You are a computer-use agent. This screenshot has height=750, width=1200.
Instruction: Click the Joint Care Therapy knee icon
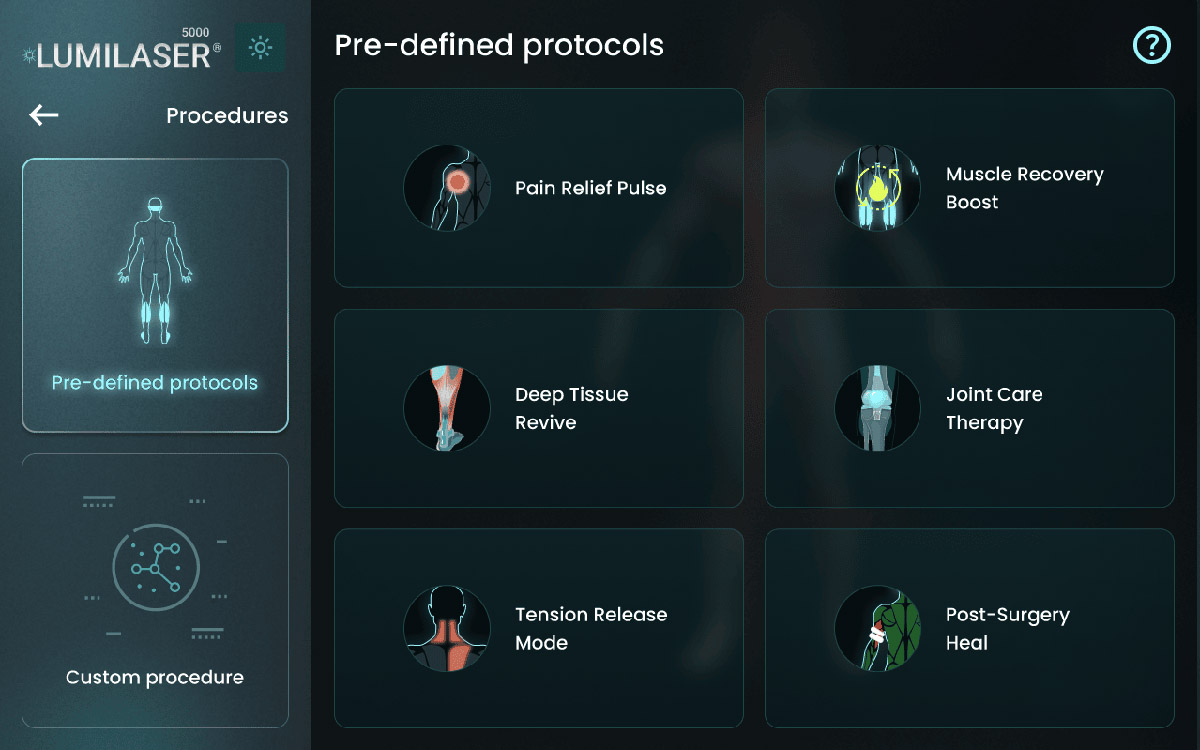click(877, 408)
